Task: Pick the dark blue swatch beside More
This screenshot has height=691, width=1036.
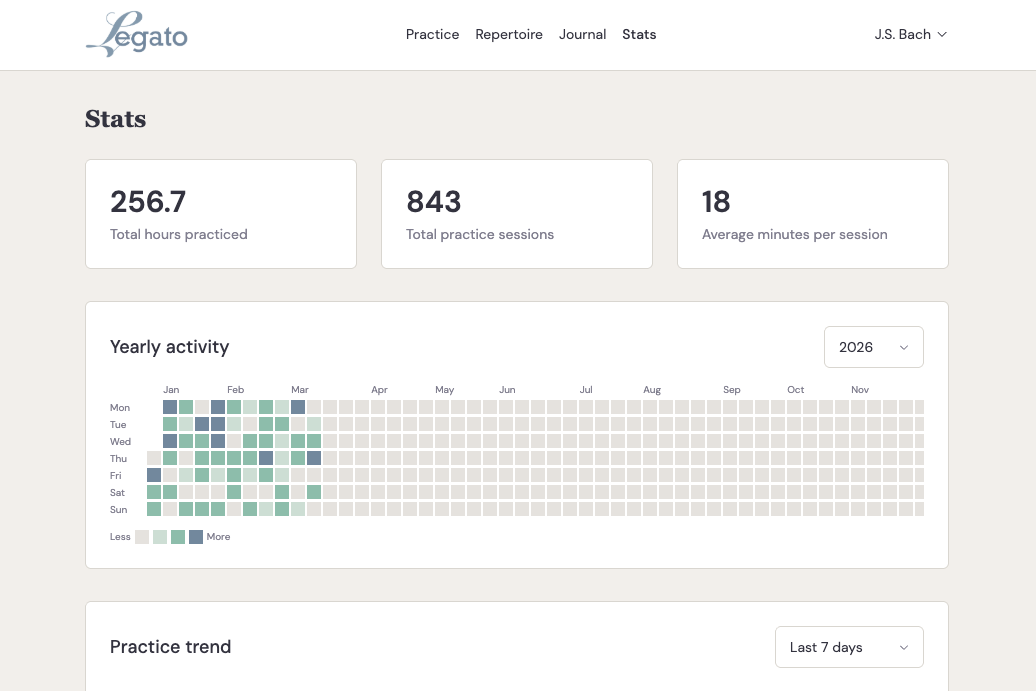Action: [x=196, y=537]
